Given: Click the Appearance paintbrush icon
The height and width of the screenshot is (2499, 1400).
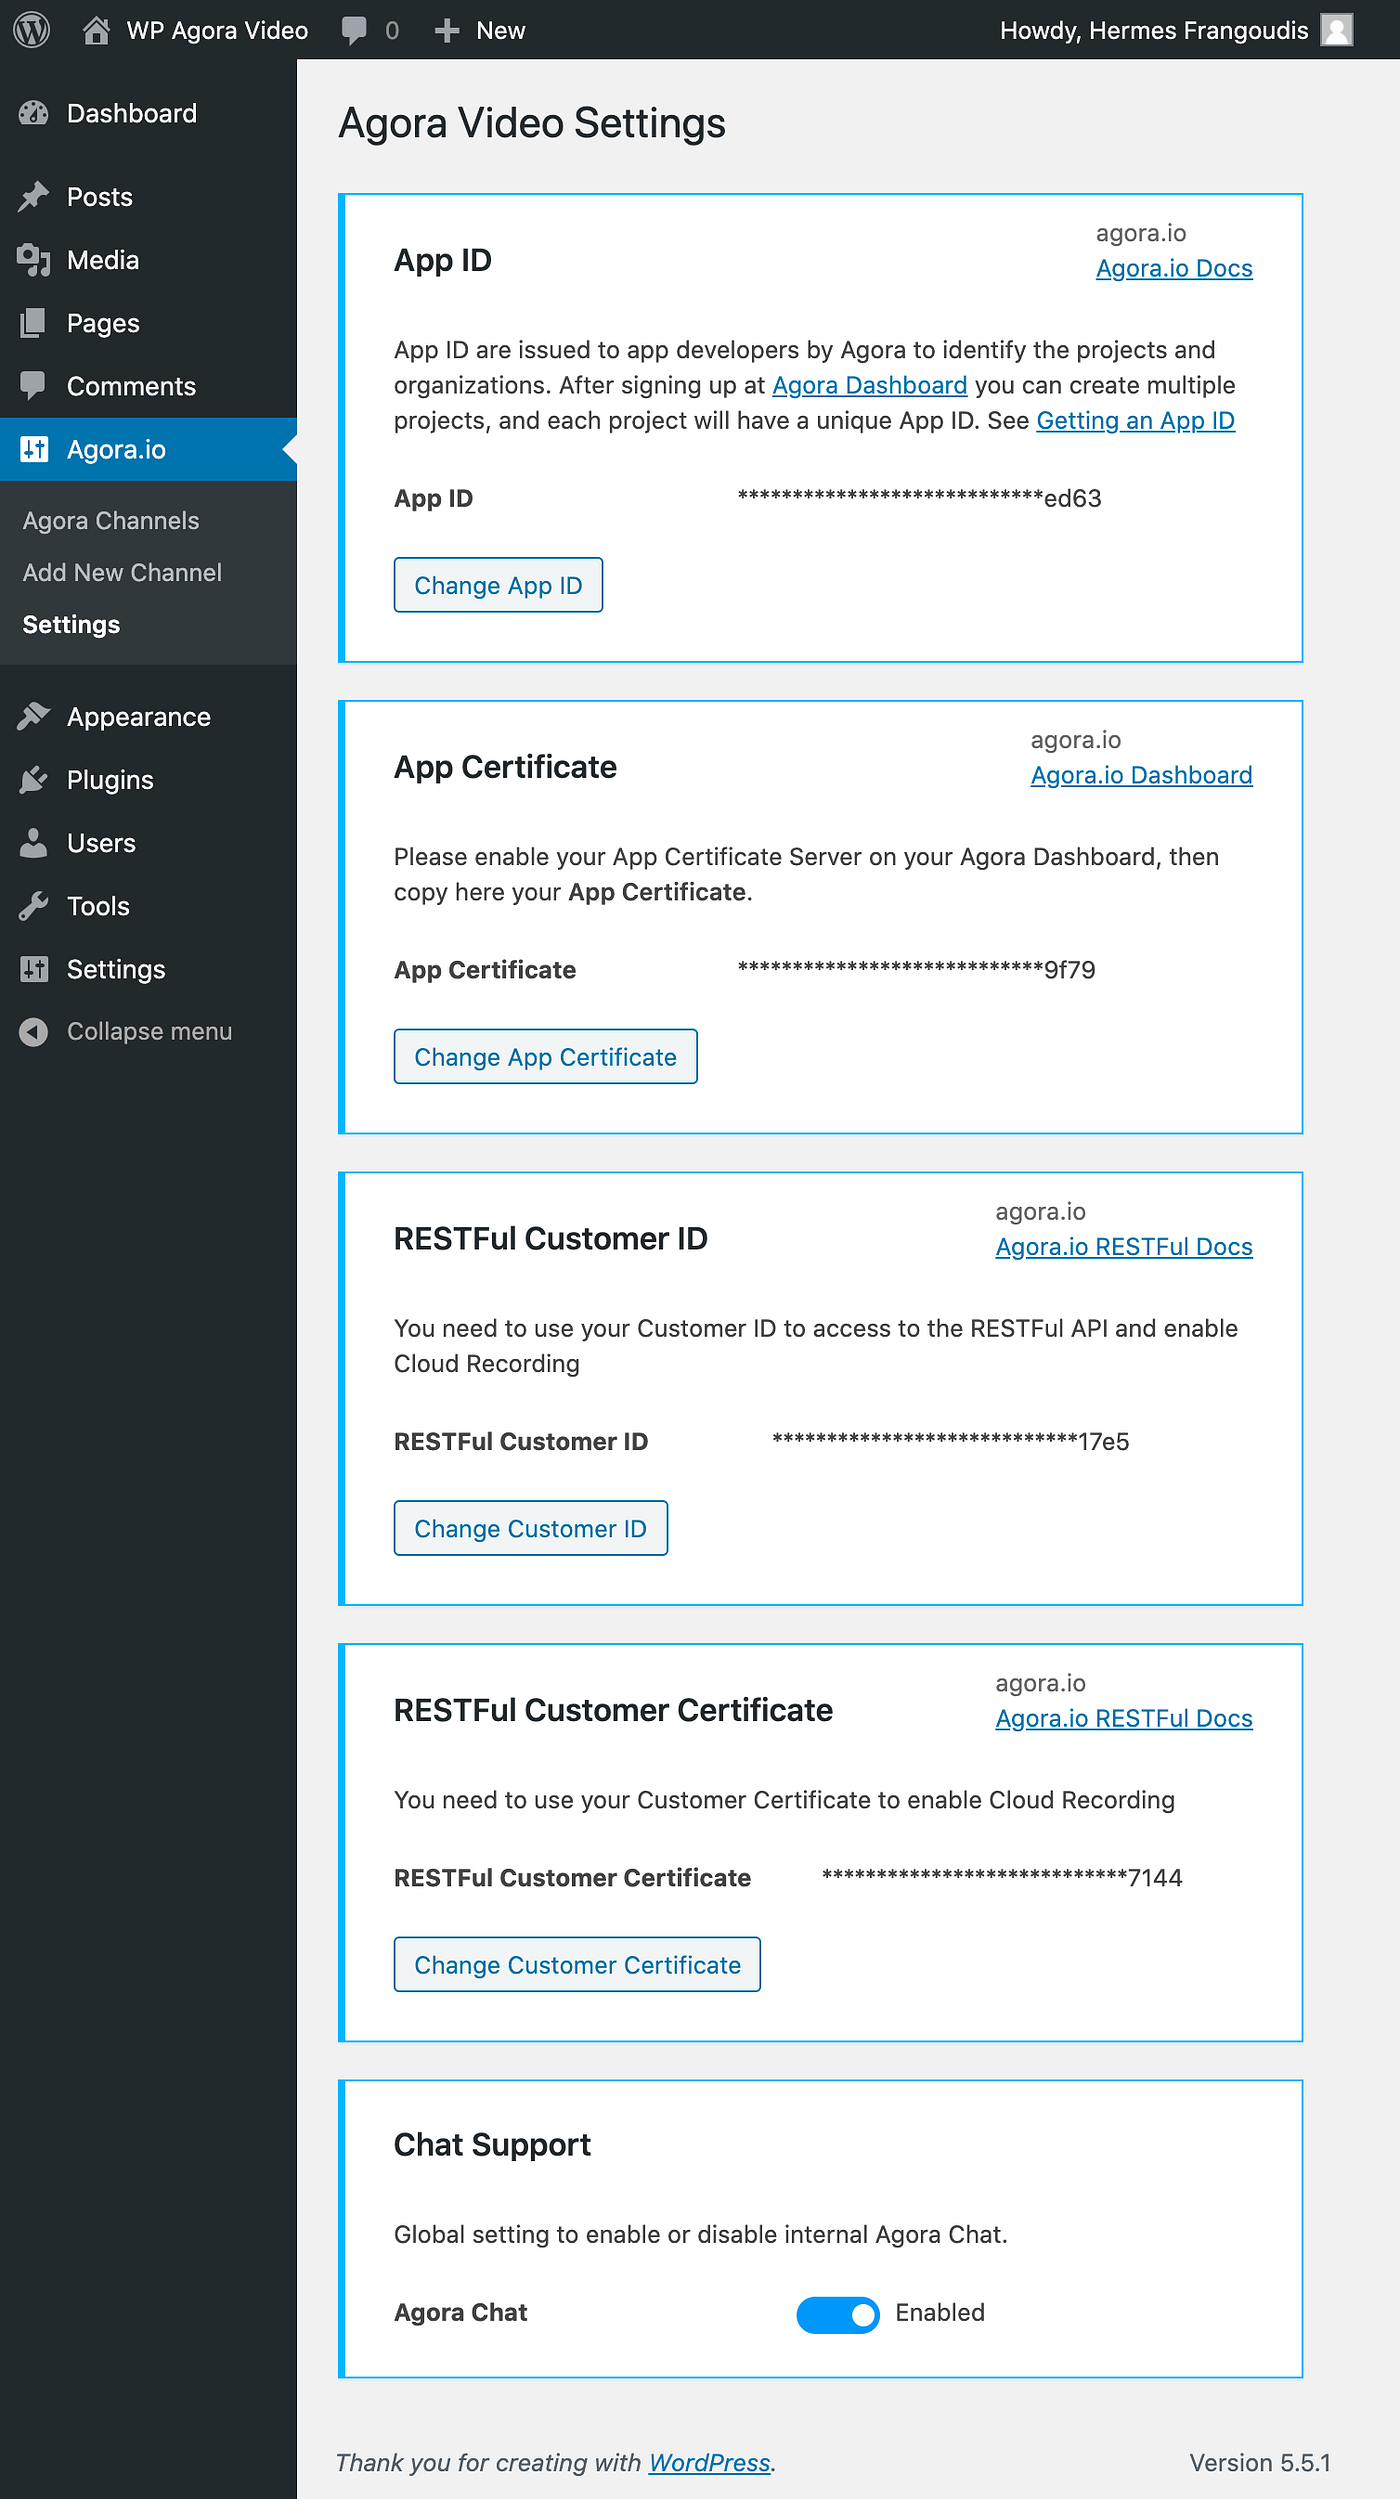Looking at the screenshot, I should (x=34, y=717).
